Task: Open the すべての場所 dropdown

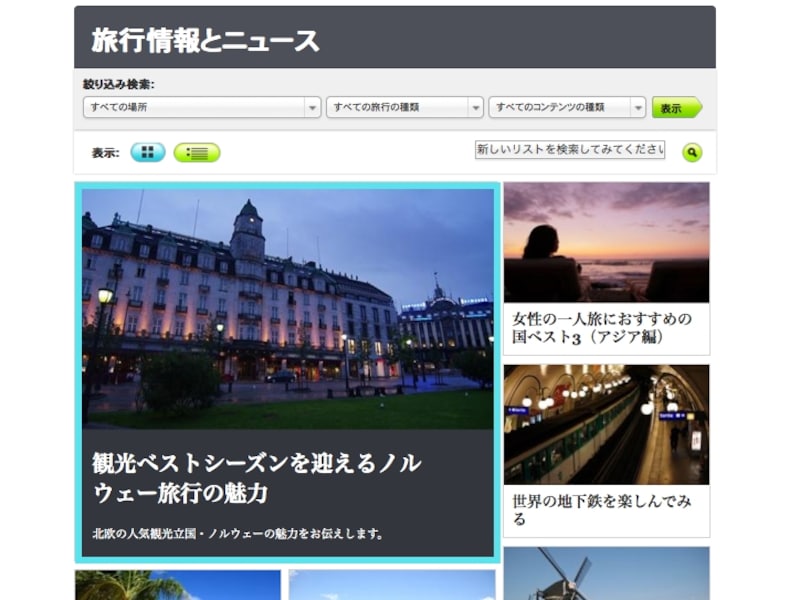Action: (x=202, y=107)
